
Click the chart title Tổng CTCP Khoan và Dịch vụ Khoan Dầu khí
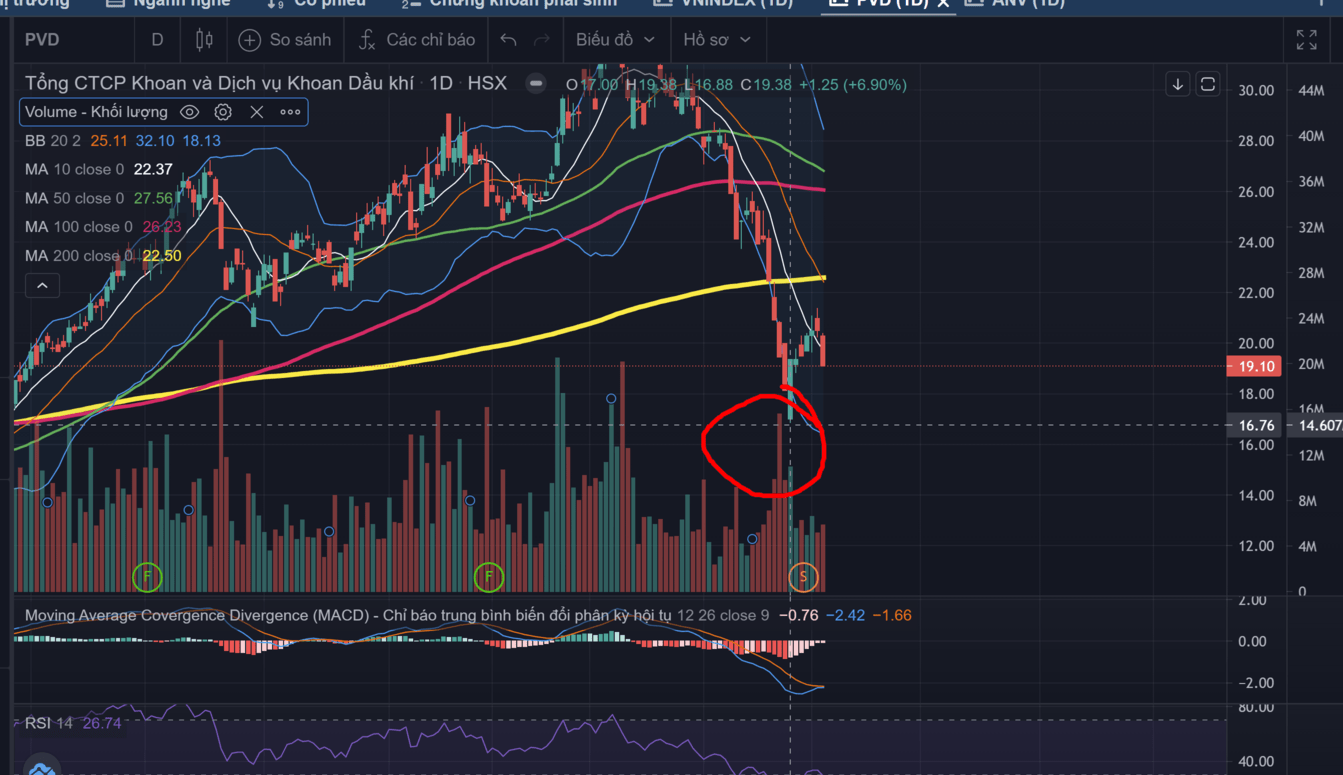(219, 84)
